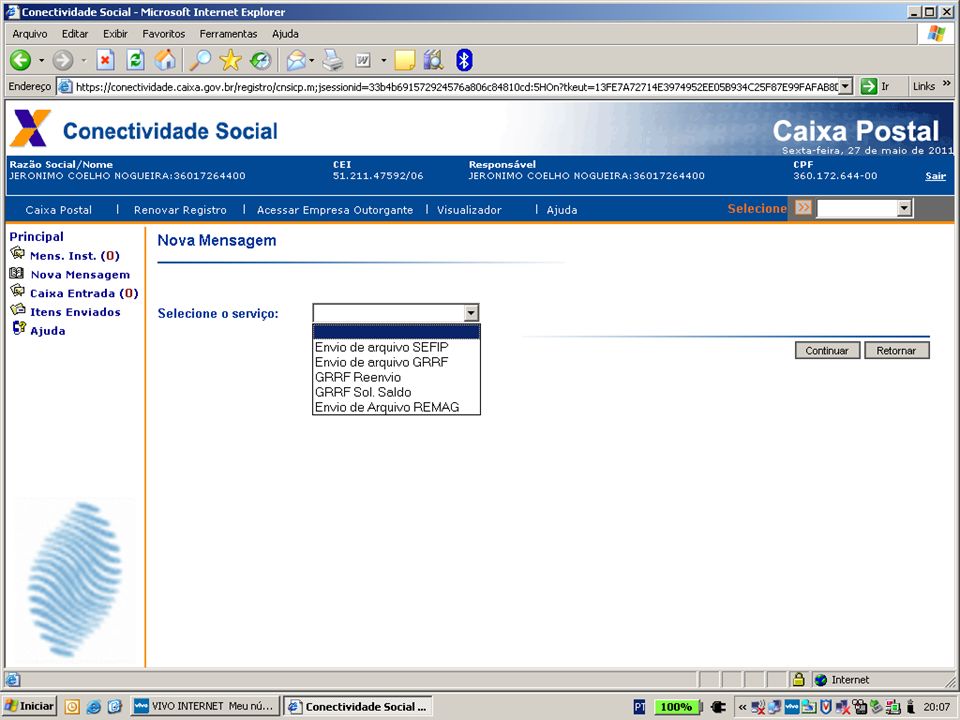Click the Bluetooth toolbar icon
This screenshot has width=960, height=720.
pos(464,60)
